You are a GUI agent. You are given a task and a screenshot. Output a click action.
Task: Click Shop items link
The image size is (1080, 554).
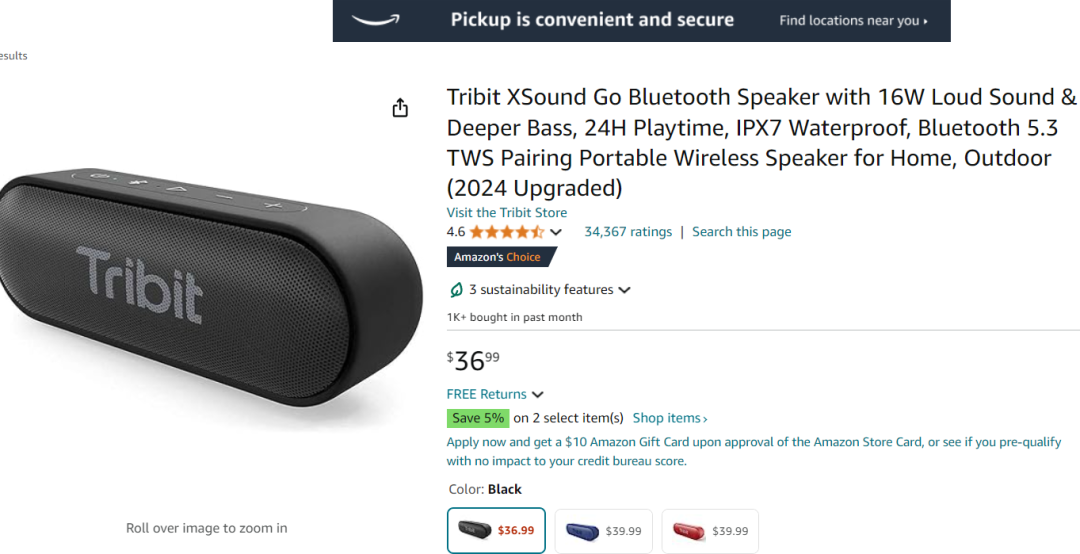(x=669, y=418)
